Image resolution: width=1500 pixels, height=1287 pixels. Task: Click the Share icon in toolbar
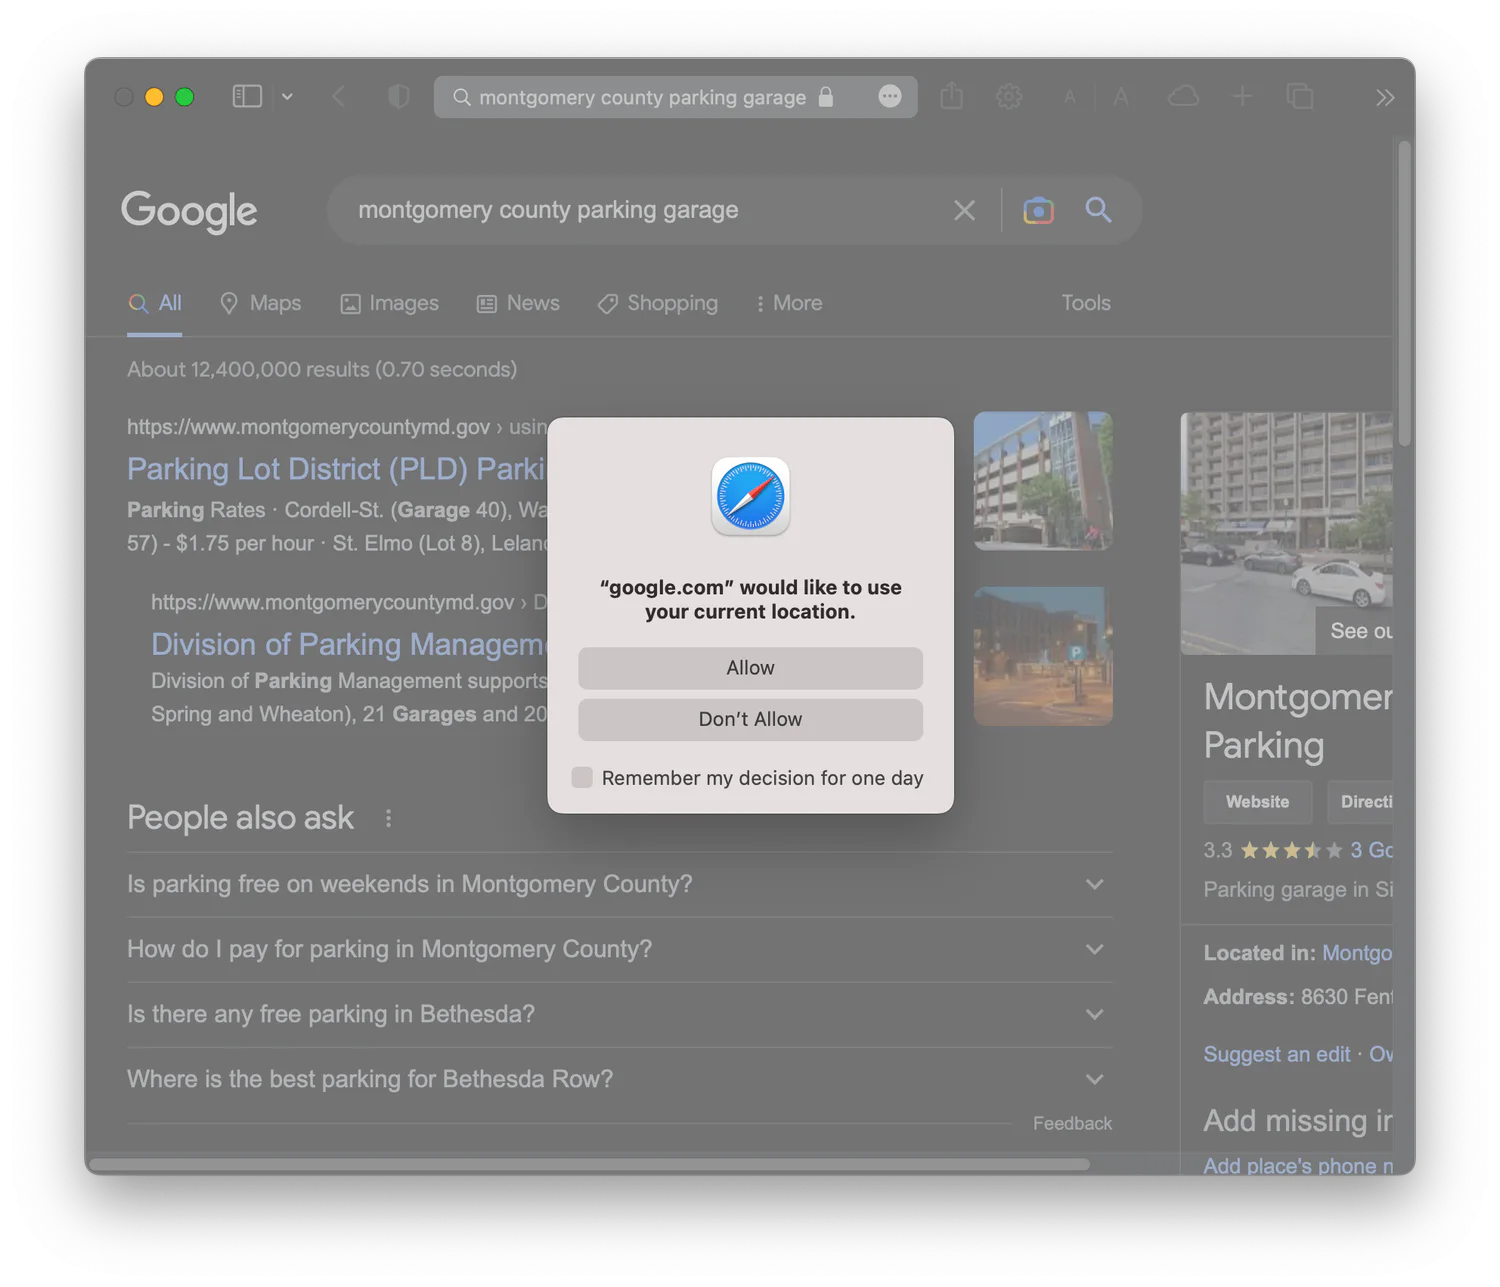952,96
